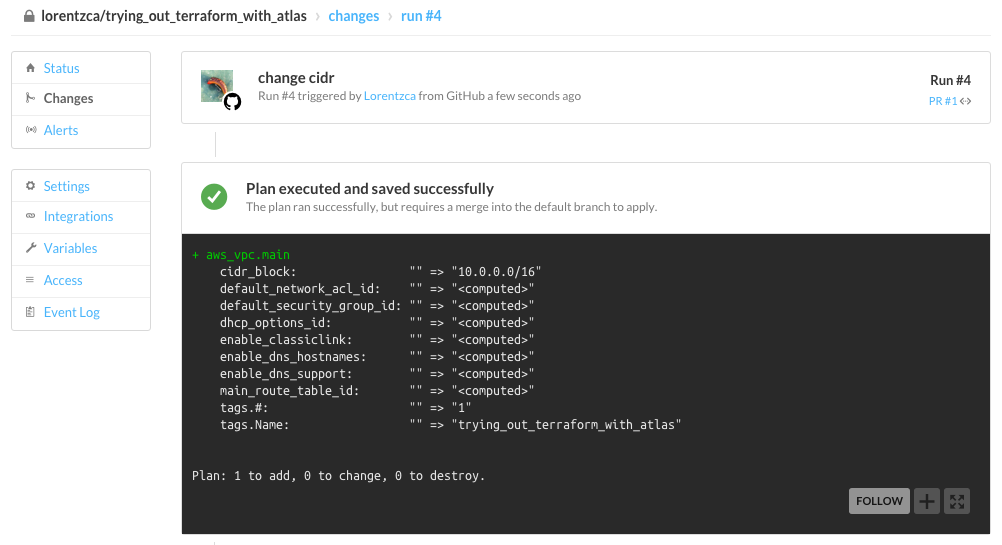The image size is (1002, 545).
Task: Open the PR #1 link
Action: (943, 101)
